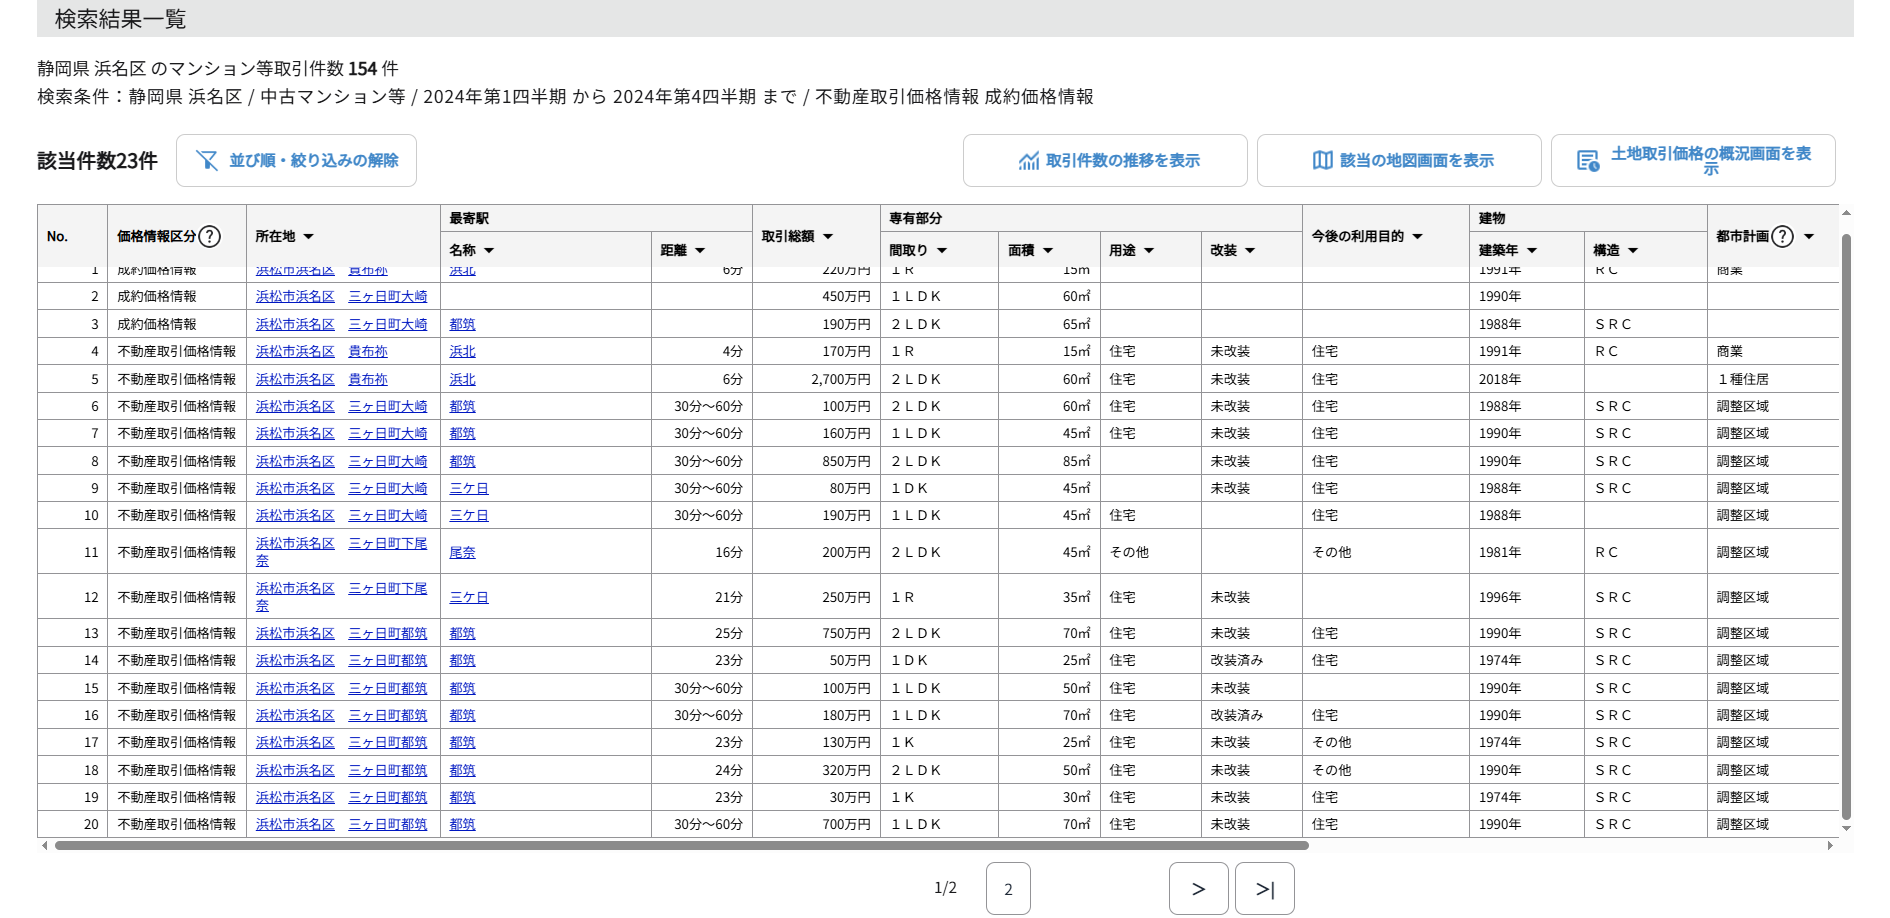Open 用途 column sort dropdown
Viewport: 1890px width, 918px height.
click(x=1149, y=251)
